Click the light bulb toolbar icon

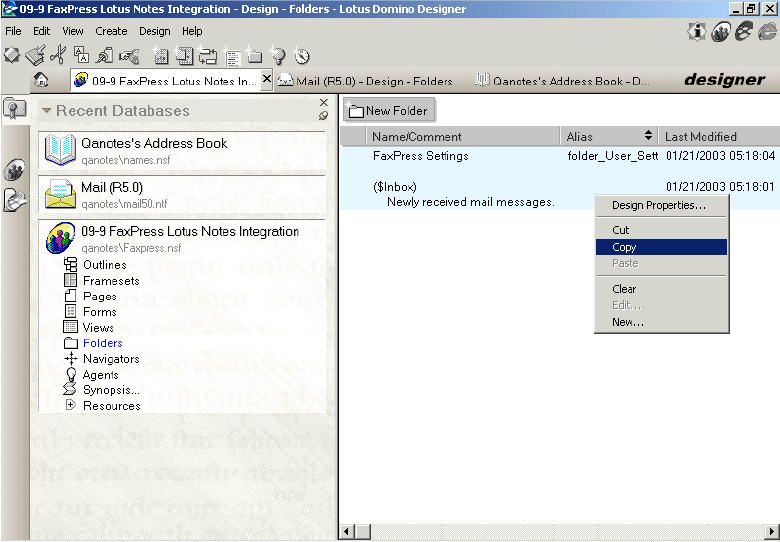279,56
